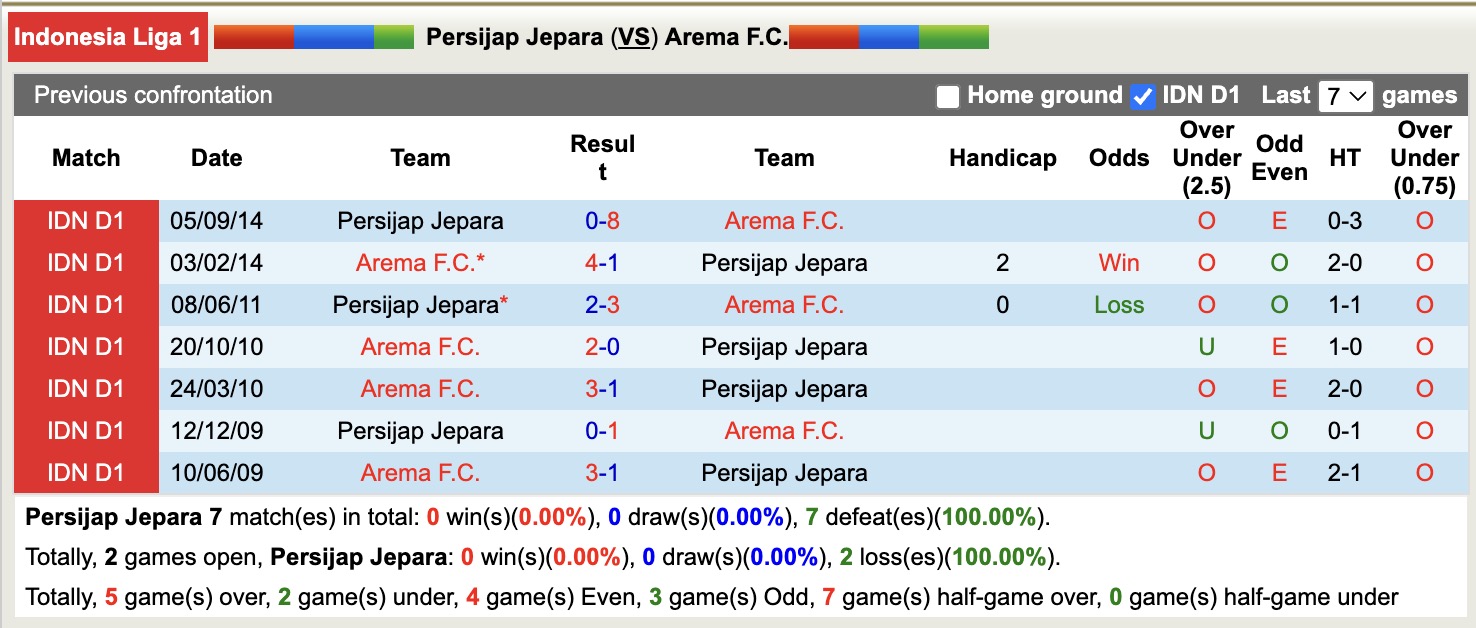Screen dimensions: 1476x628
Task: Select the Handicap column header
Action: click(x=1002, y=157)
